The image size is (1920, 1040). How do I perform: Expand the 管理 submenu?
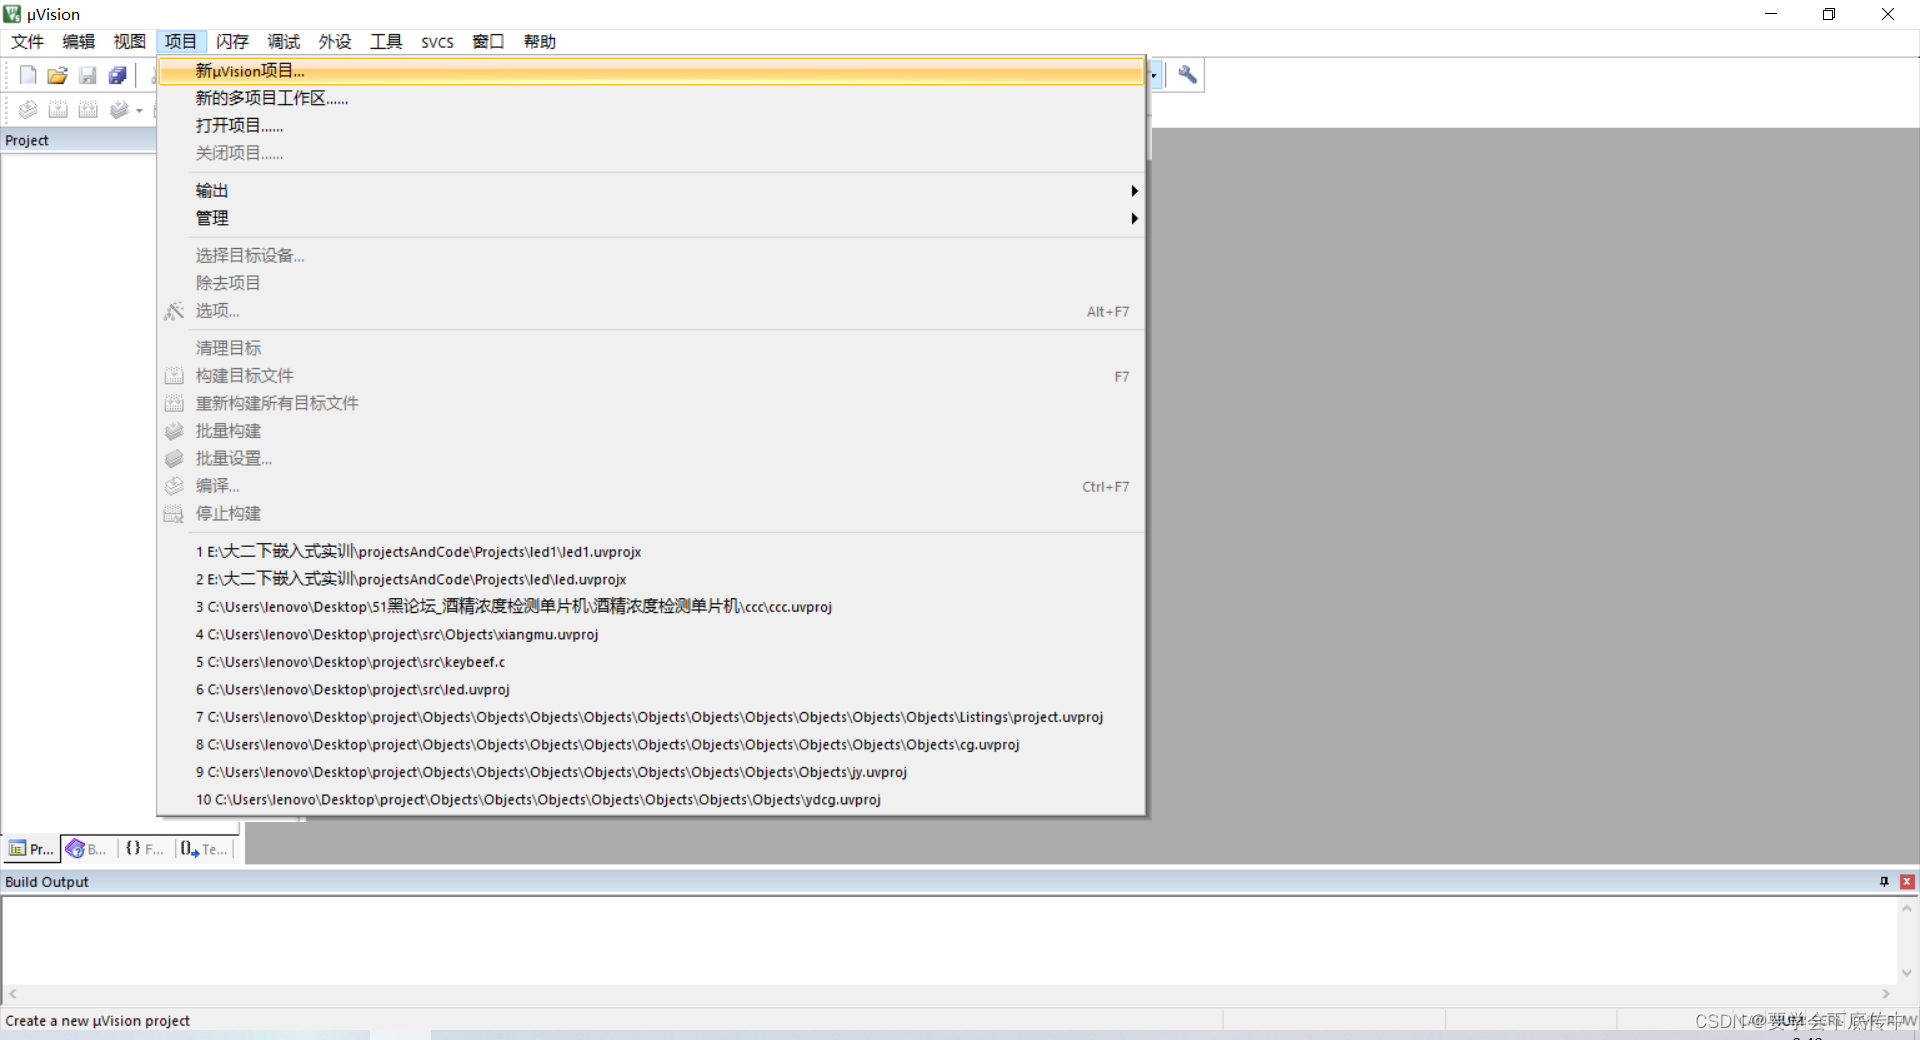(x=651, y=218)
